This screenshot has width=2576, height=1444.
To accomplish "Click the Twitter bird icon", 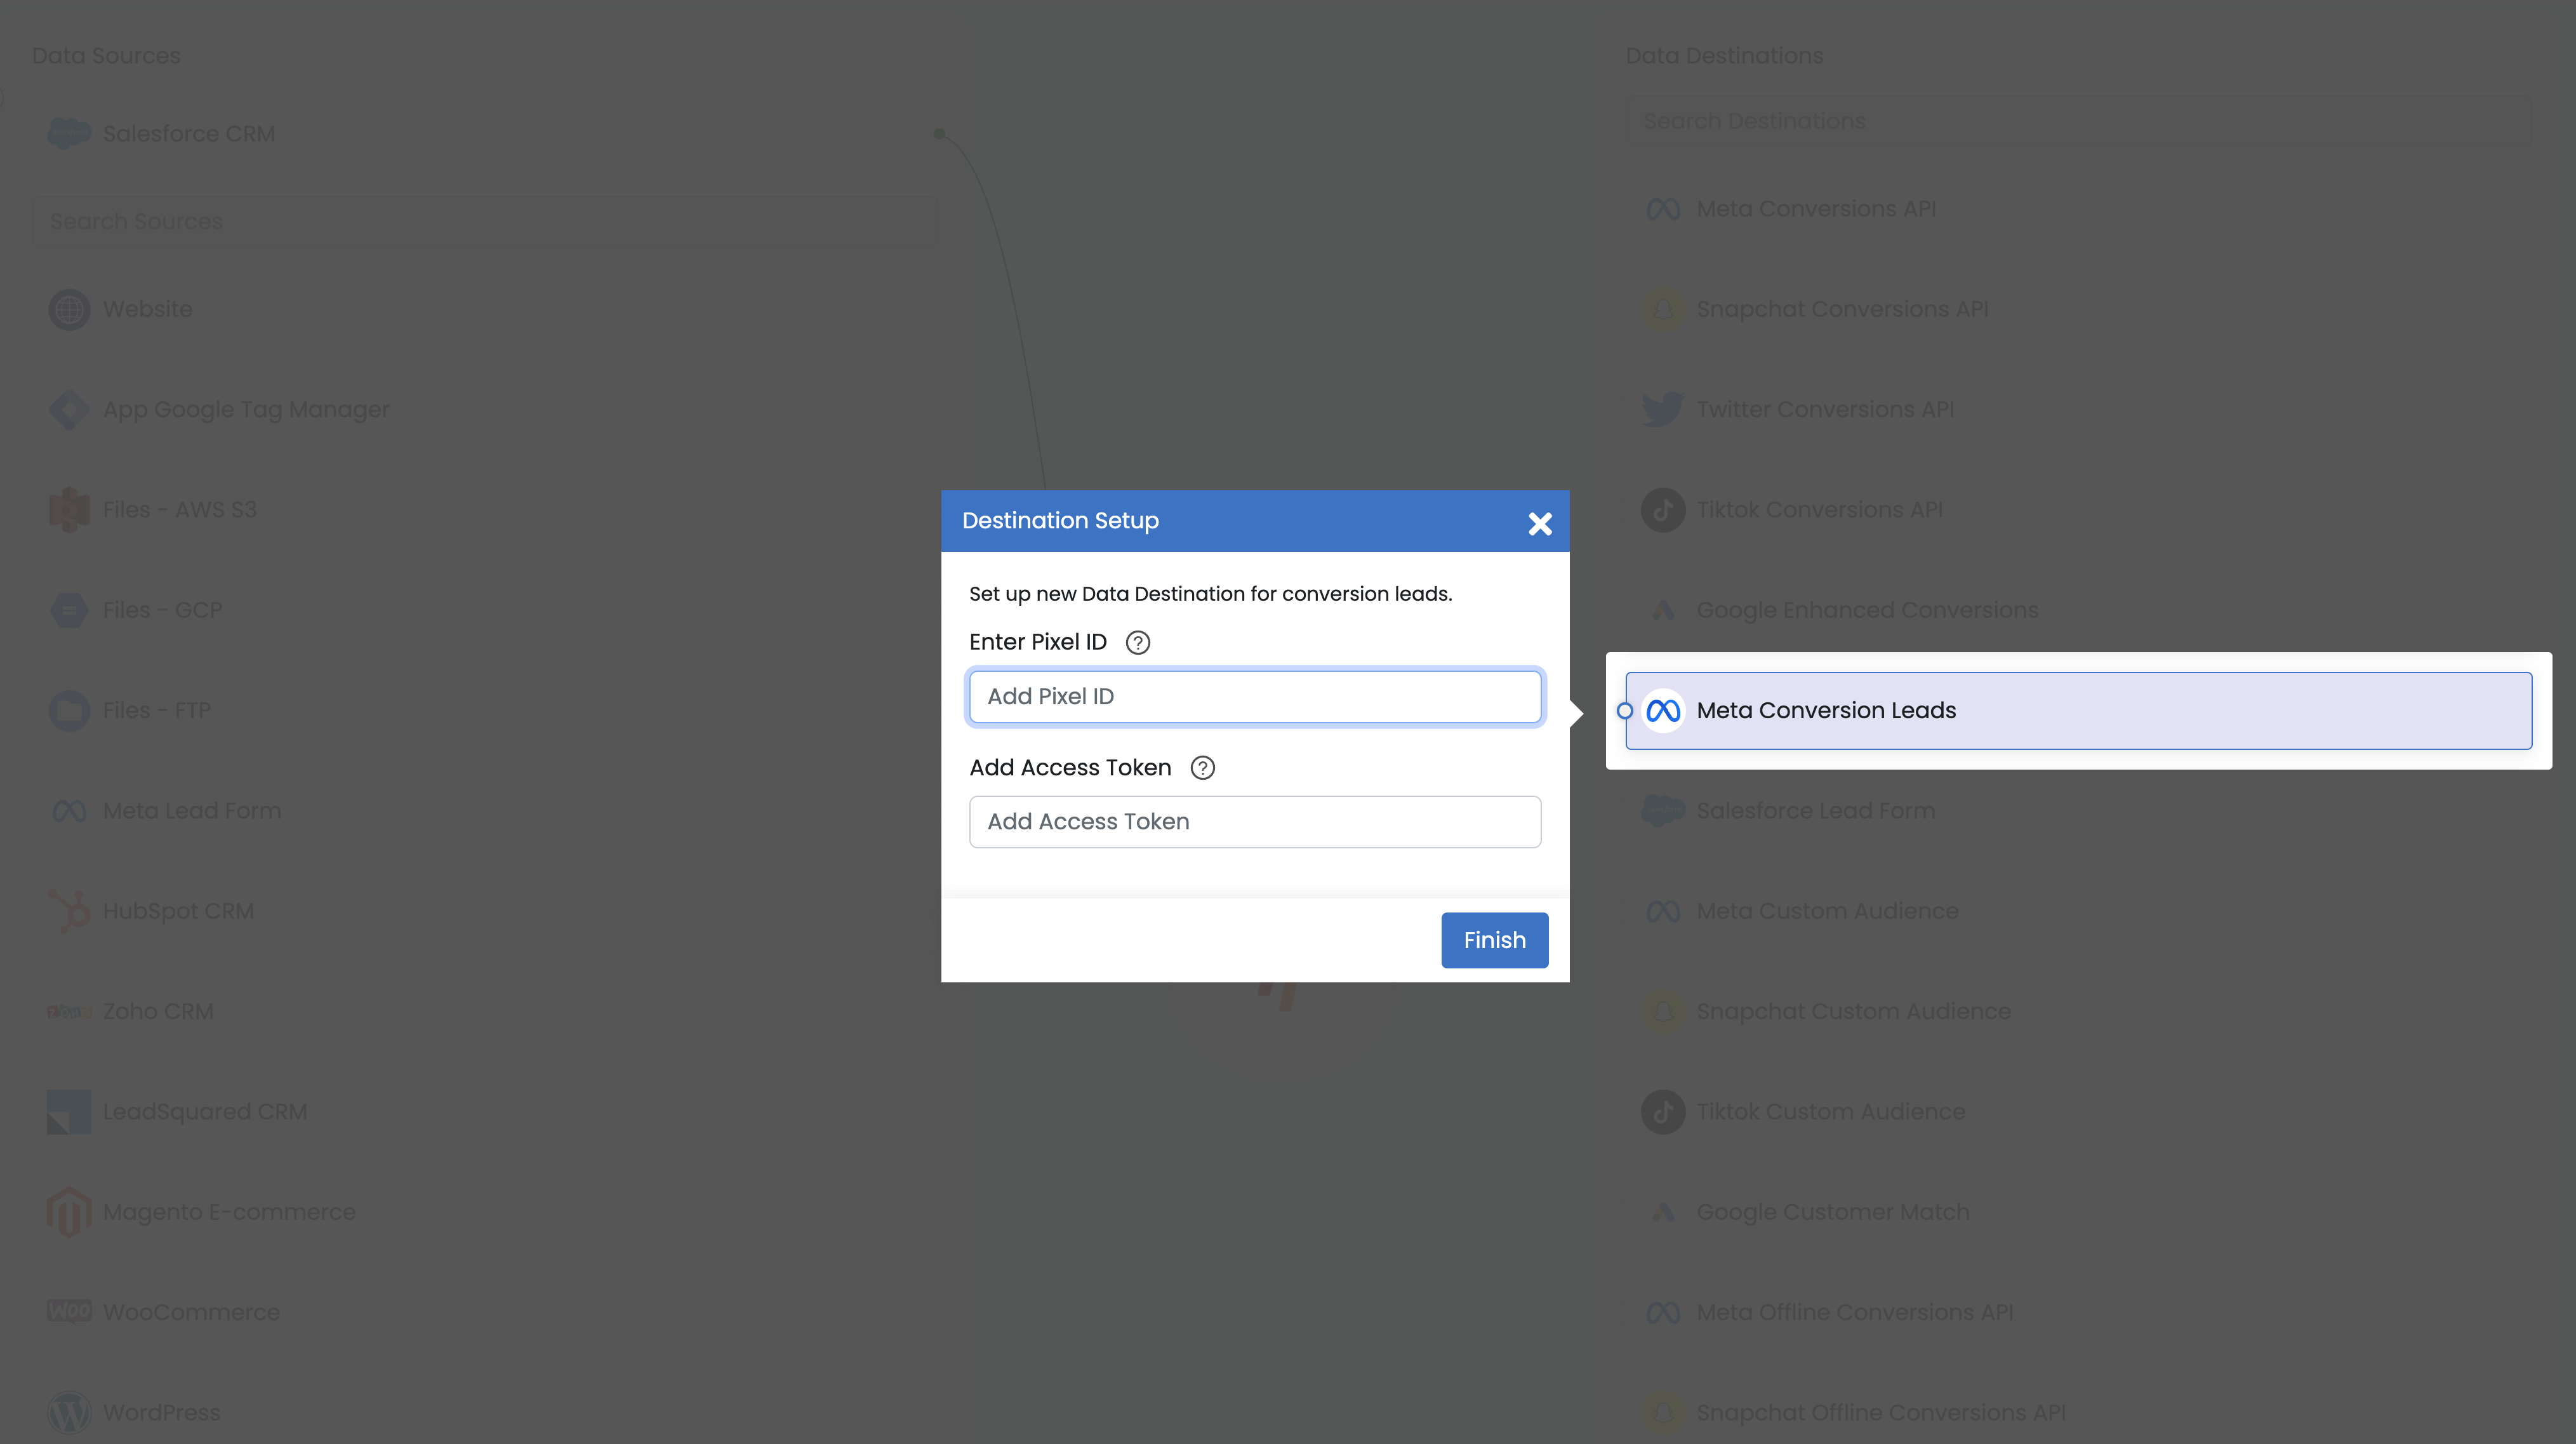I will coord(1663,409).
